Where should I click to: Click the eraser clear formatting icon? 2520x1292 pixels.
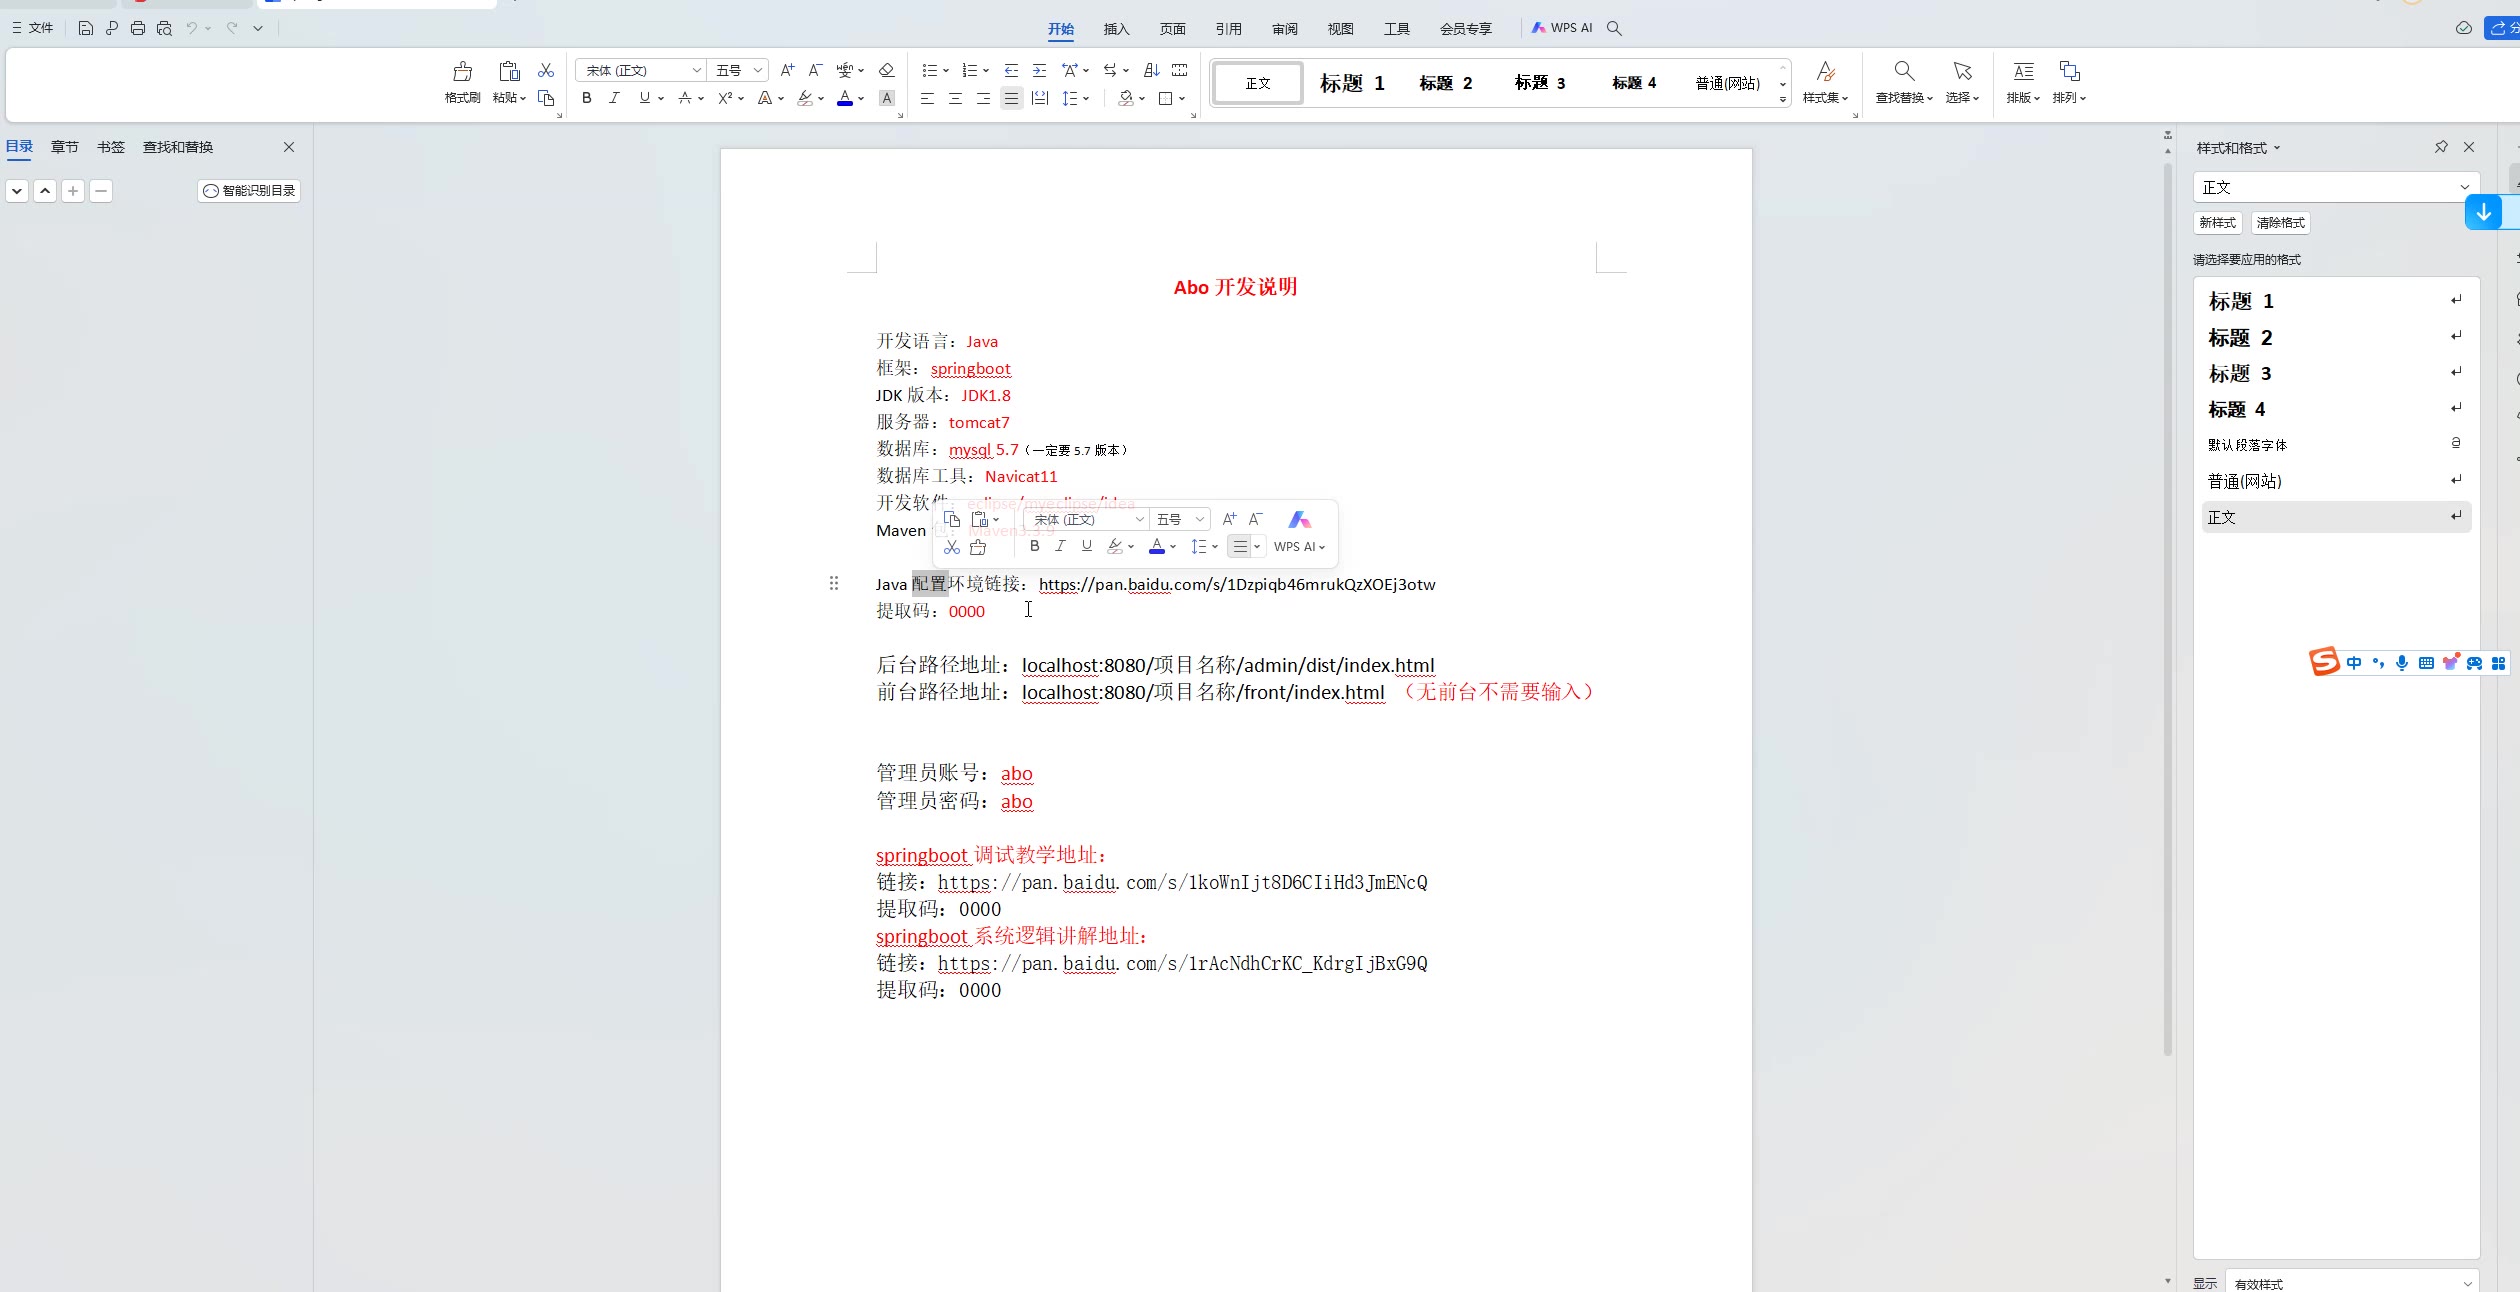click(x=886, y=70)
